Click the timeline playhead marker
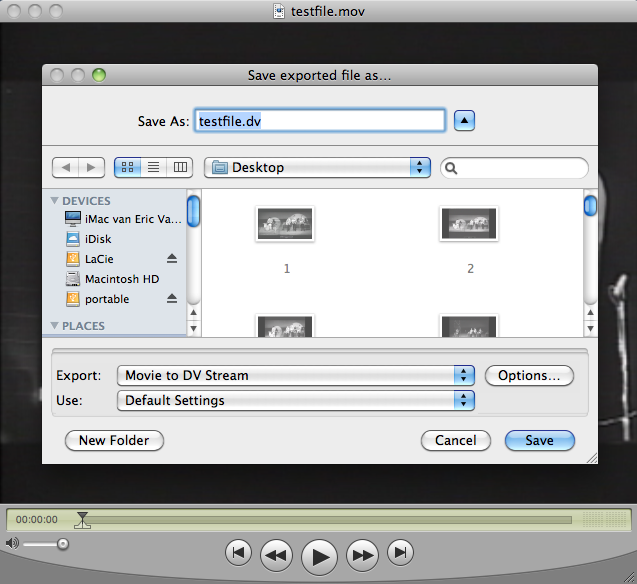637x584 pixels. click(82, 520)
